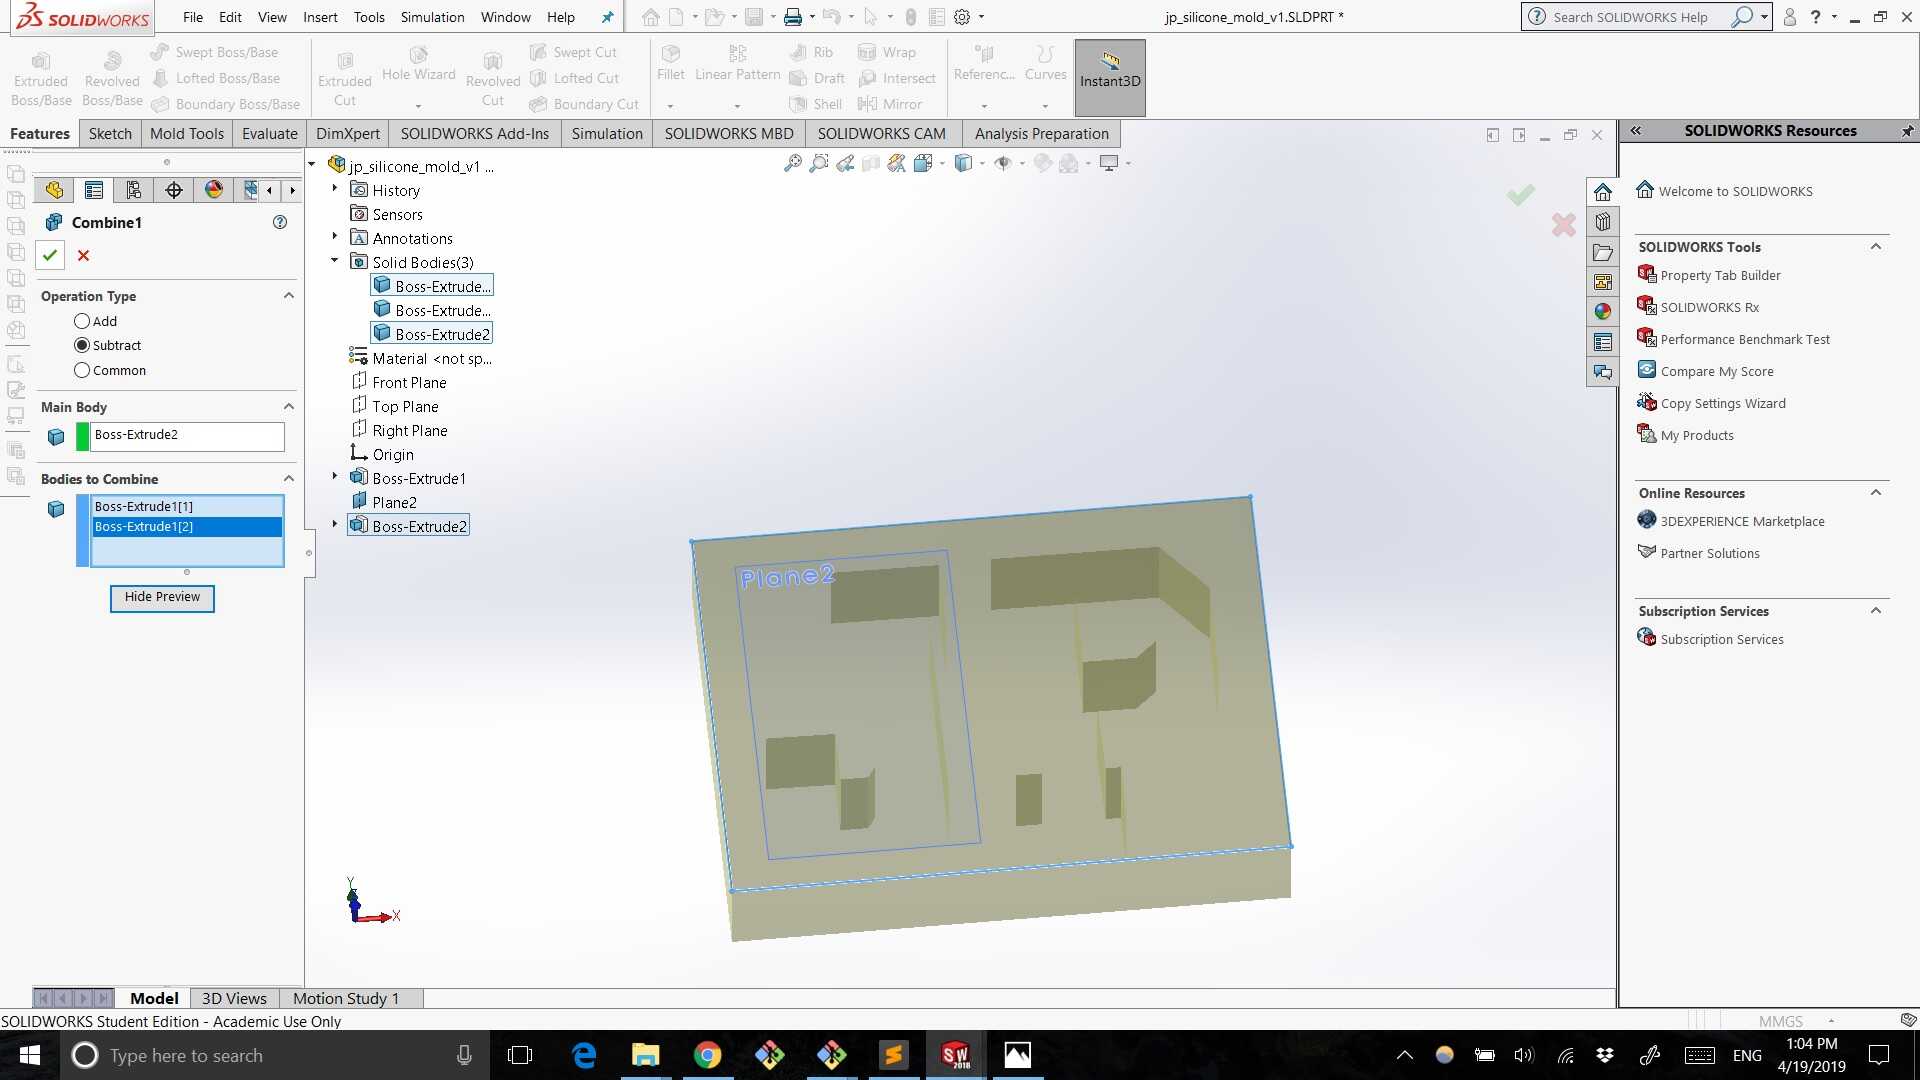This screenshot has height=1080, width=1920.
Task: Open the DimXpertManager crosshair tab icon
Action: click(174, 190)
